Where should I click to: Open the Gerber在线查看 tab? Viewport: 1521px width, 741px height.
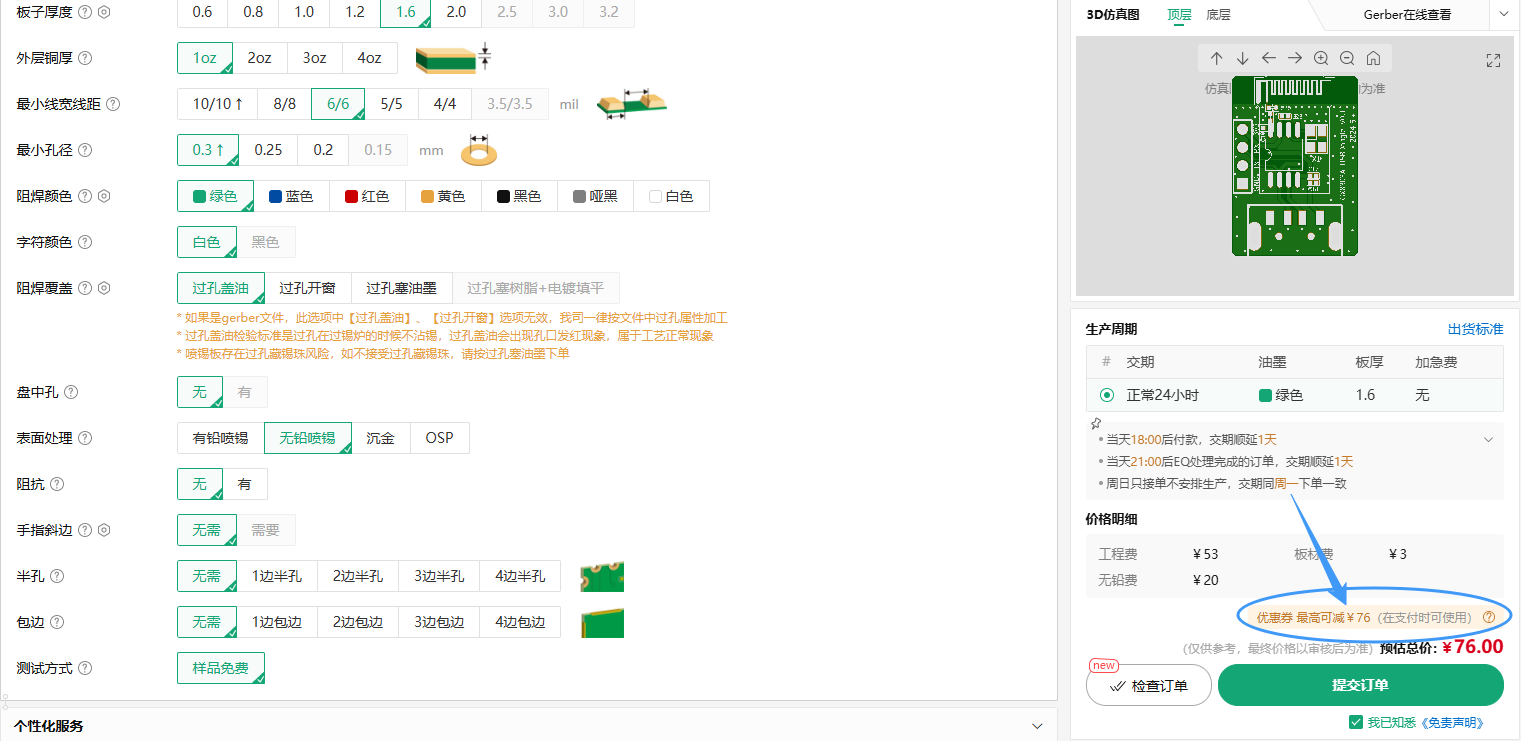pos(1406,15)
